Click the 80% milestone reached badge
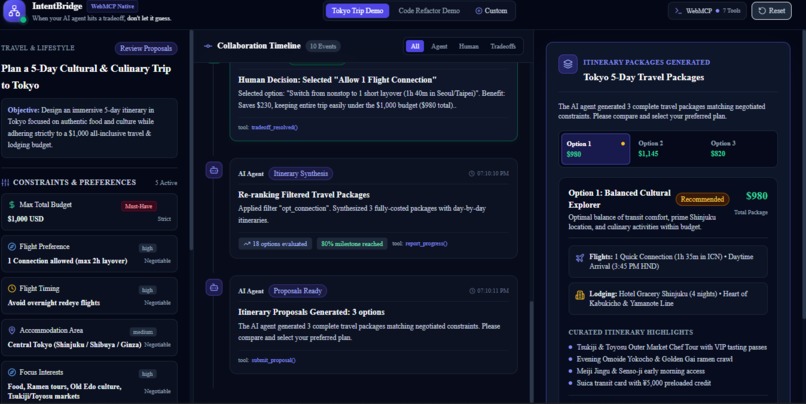806x404 pixels. (352, 244)
